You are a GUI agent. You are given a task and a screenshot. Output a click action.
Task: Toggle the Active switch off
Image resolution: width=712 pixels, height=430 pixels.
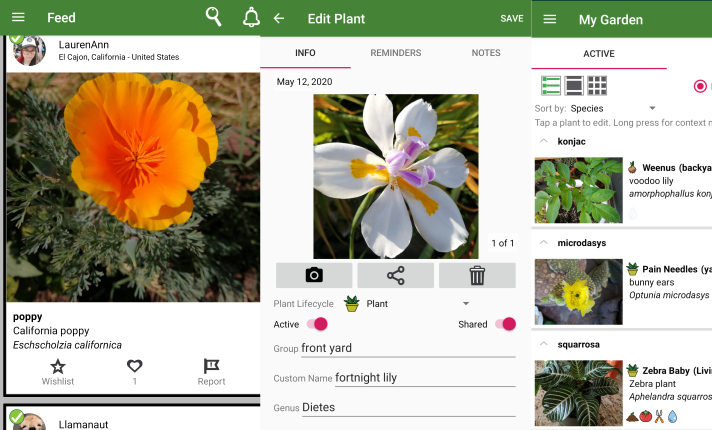(x=317, y=324)
